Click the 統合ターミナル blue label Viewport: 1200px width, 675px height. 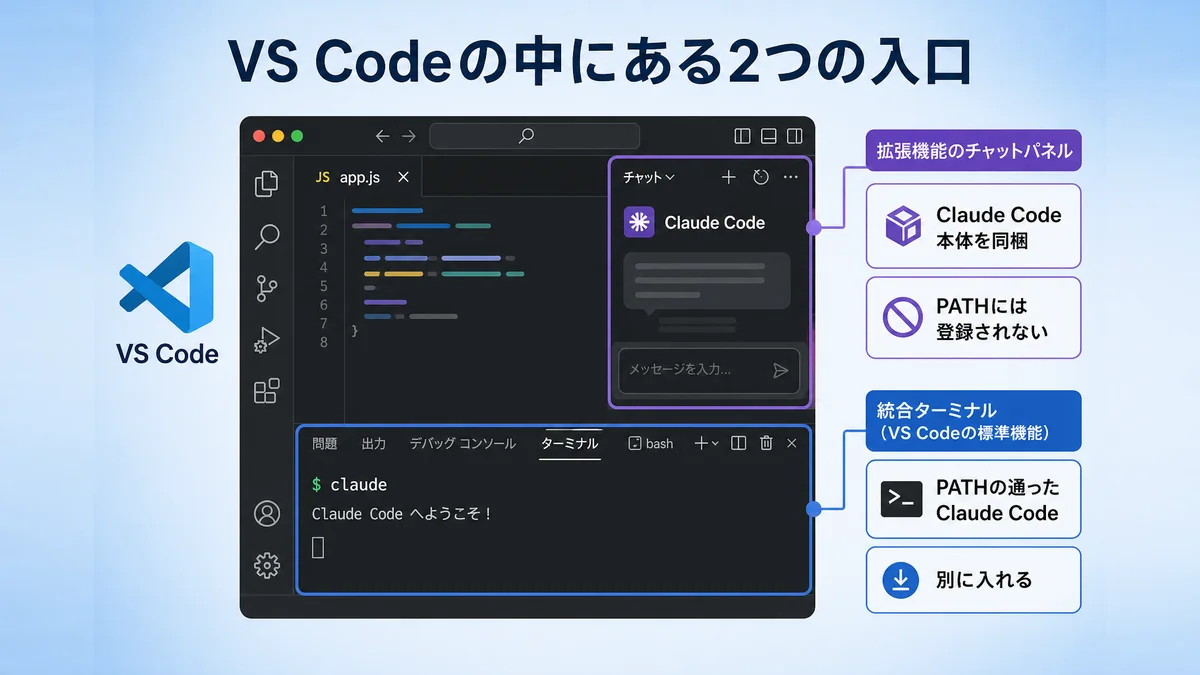point(973,421)
